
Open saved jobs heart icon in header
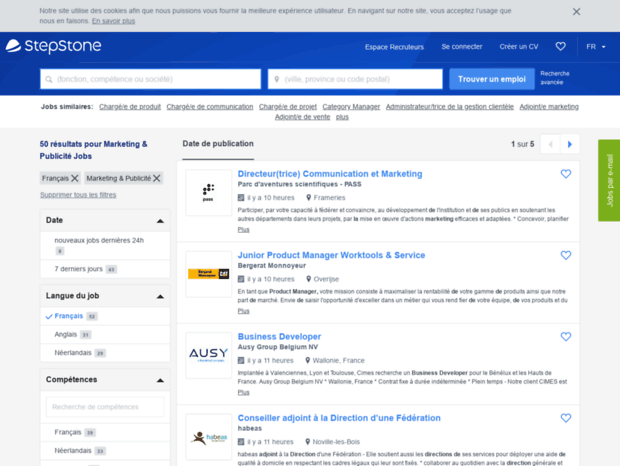point(560,47)
